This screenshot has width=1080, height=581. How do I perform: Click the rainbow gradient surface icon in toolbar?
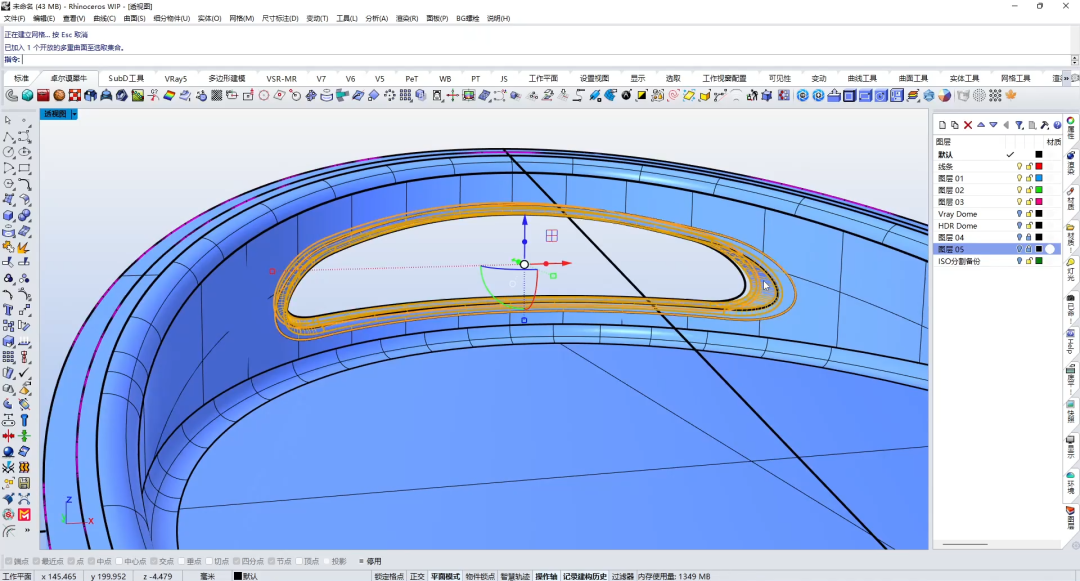click(x=169, y=96)
